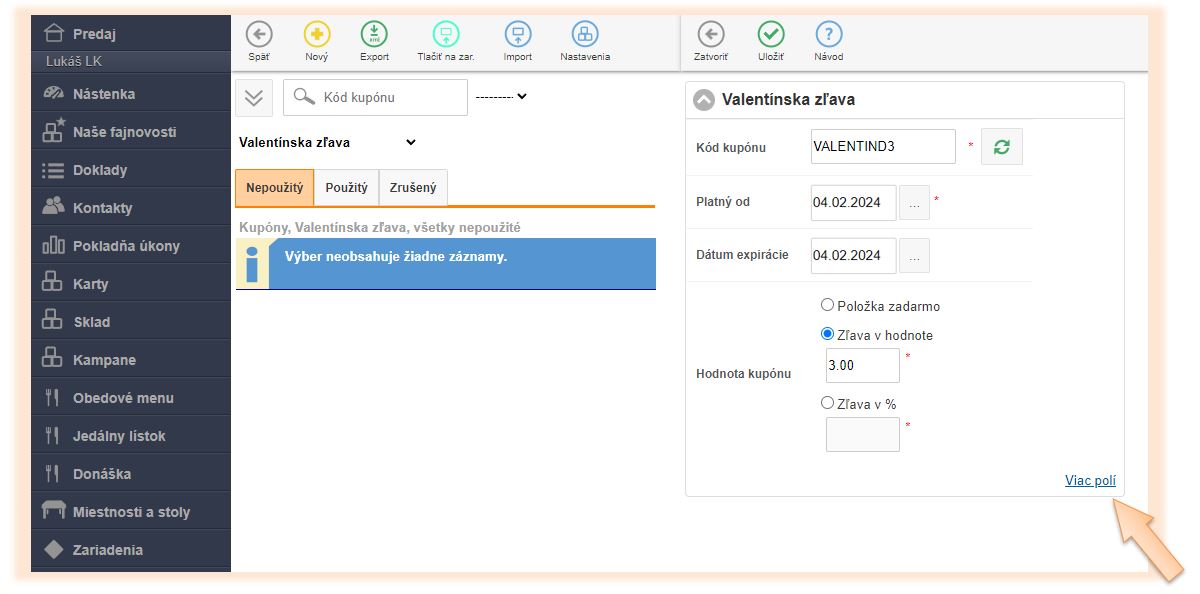Screen dimensions: 1200x594
Task: Switch to the Zrušený tab
Action: click(x=413, y=188)
